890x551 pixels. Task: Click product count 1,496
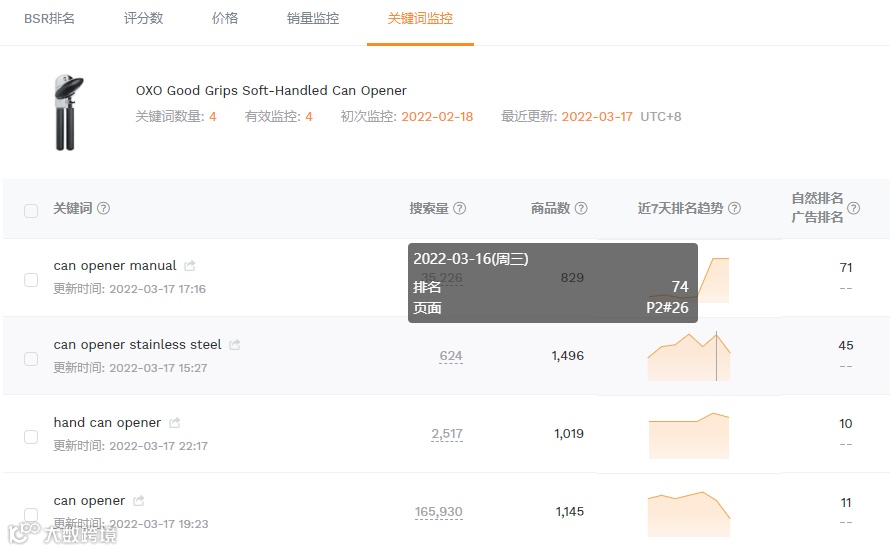pos(568,356)
